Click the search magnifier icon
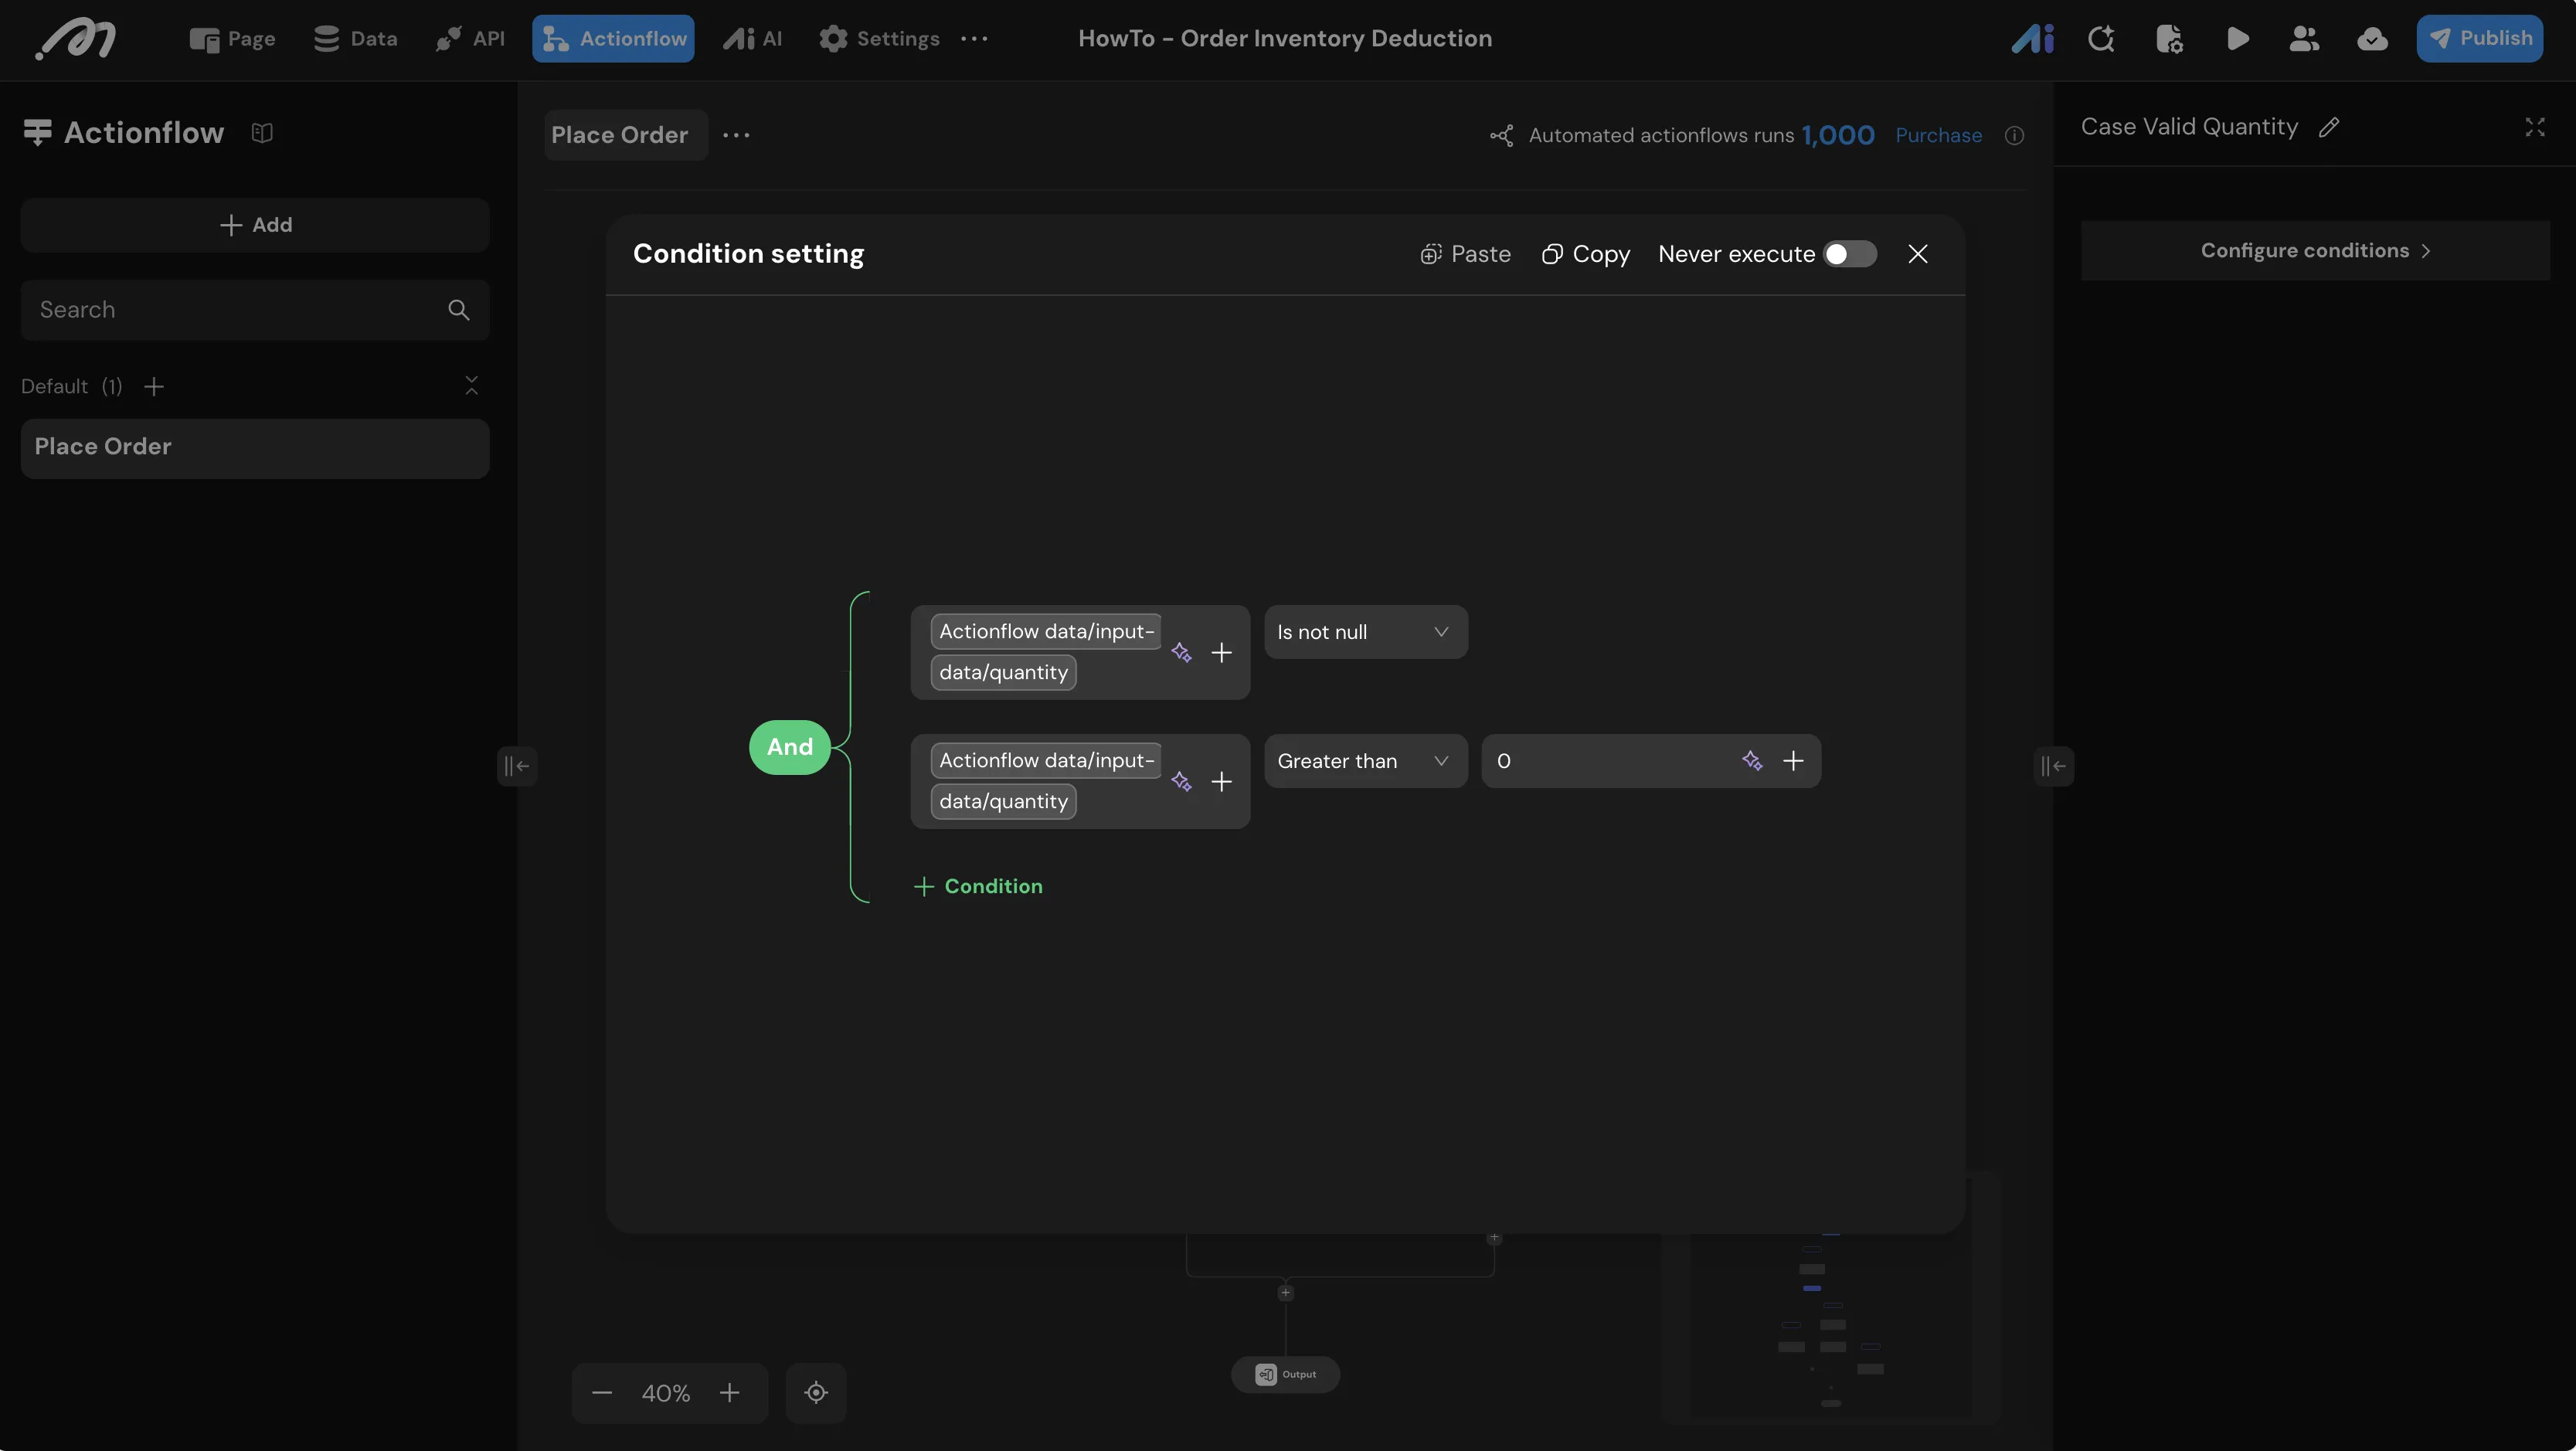 click(x=459, y=310)
